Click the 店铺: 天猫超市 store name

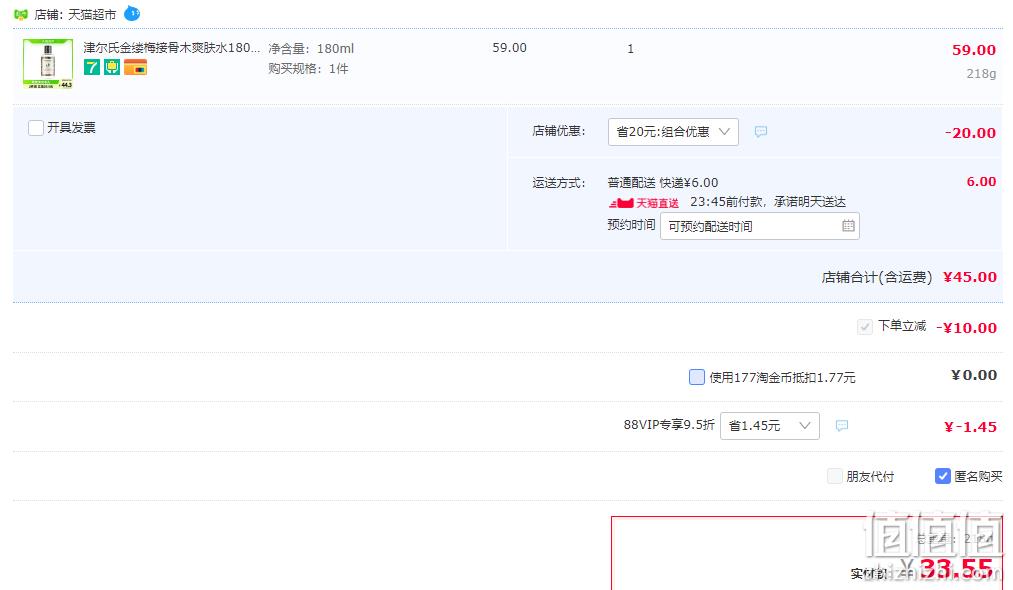(76, 14)
